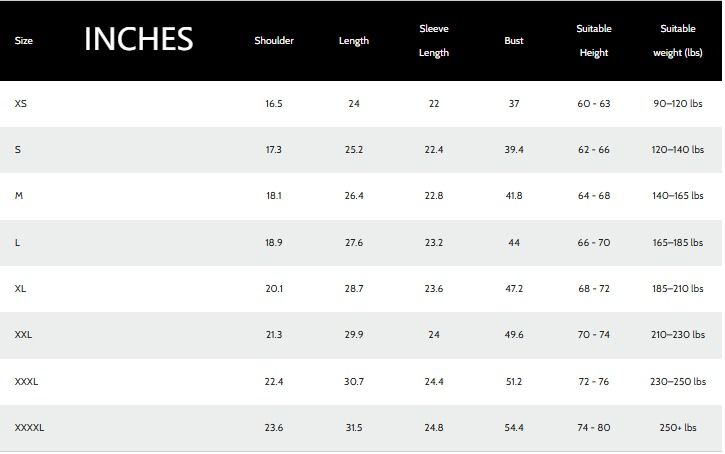Click the XXL size label
Image resolution: width=725 pixels, height=454 pixels.
pyautogui.click(x=24, y=335)
